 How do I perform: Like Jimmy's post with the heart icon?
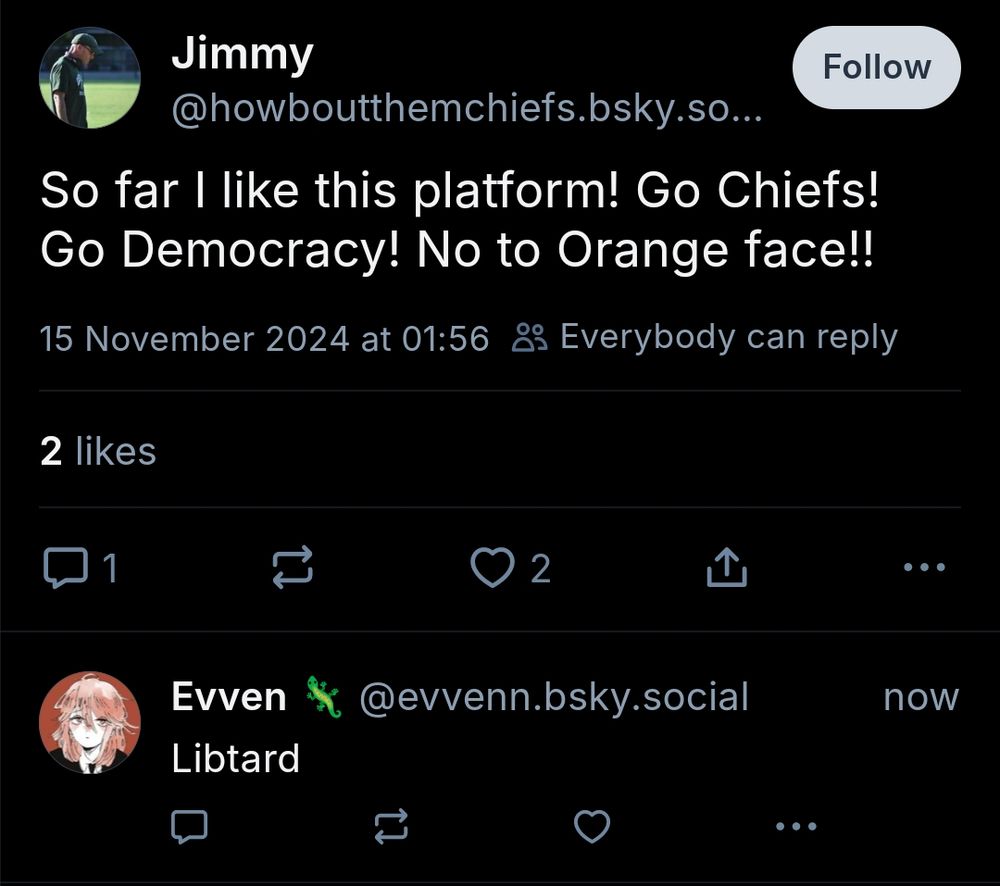(491, 568)
